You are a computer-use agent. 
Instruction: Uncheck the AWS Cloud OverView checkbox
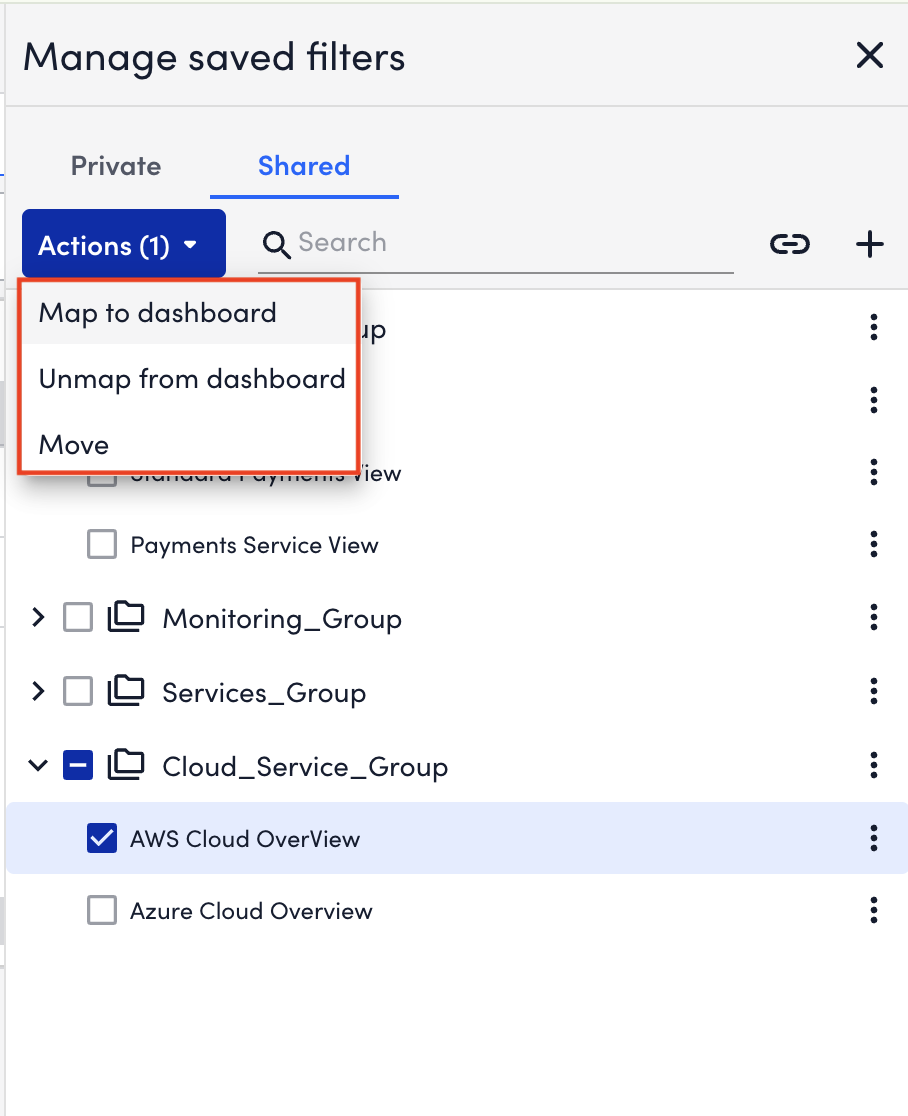102,838
